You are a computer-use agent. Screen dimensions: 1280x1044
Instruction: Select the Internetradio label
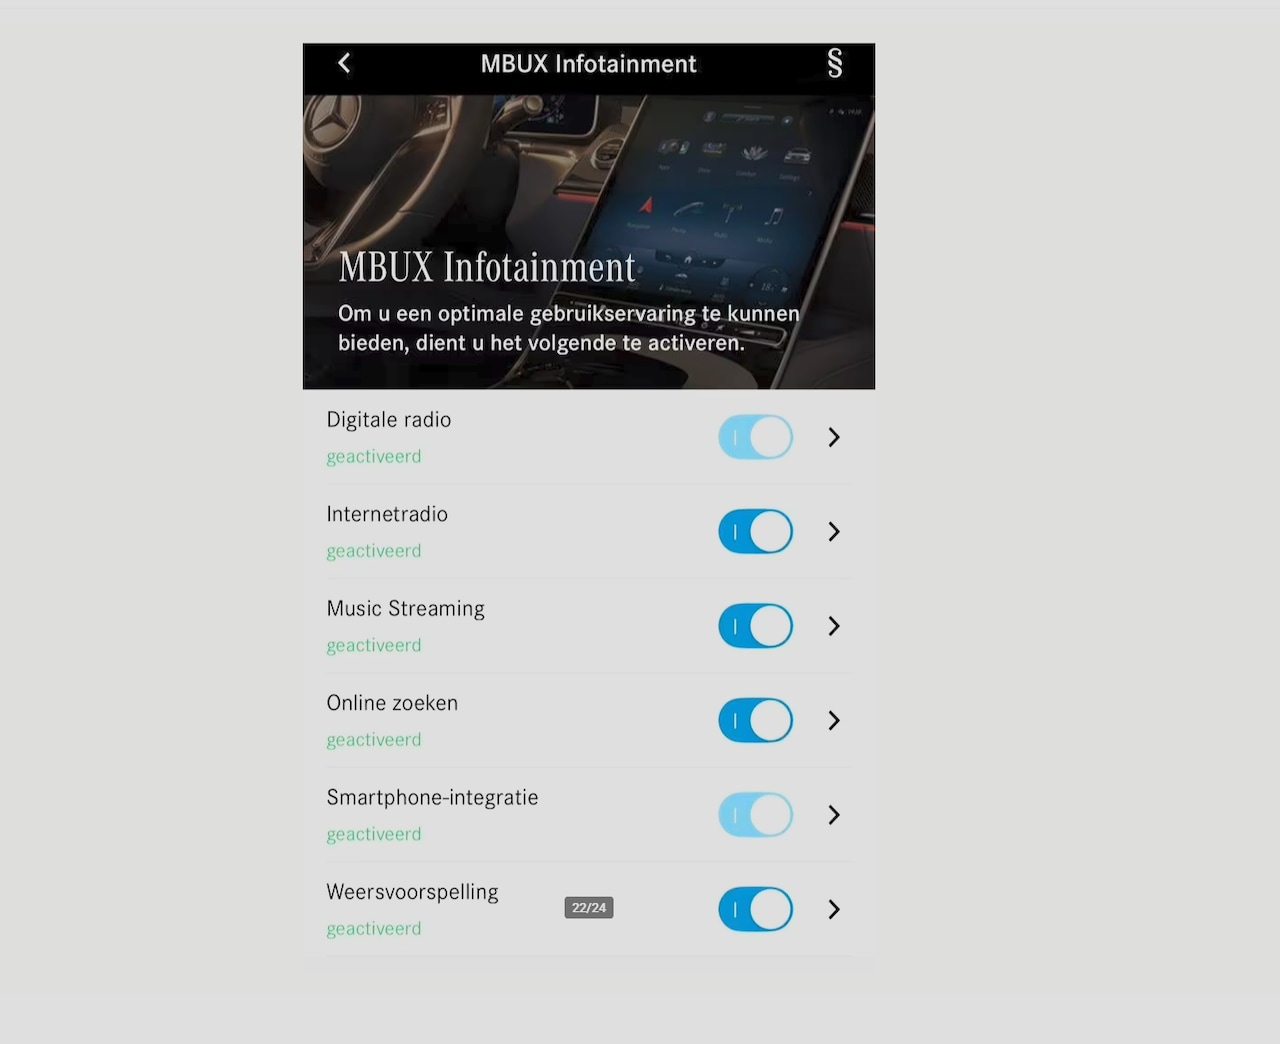387,514
